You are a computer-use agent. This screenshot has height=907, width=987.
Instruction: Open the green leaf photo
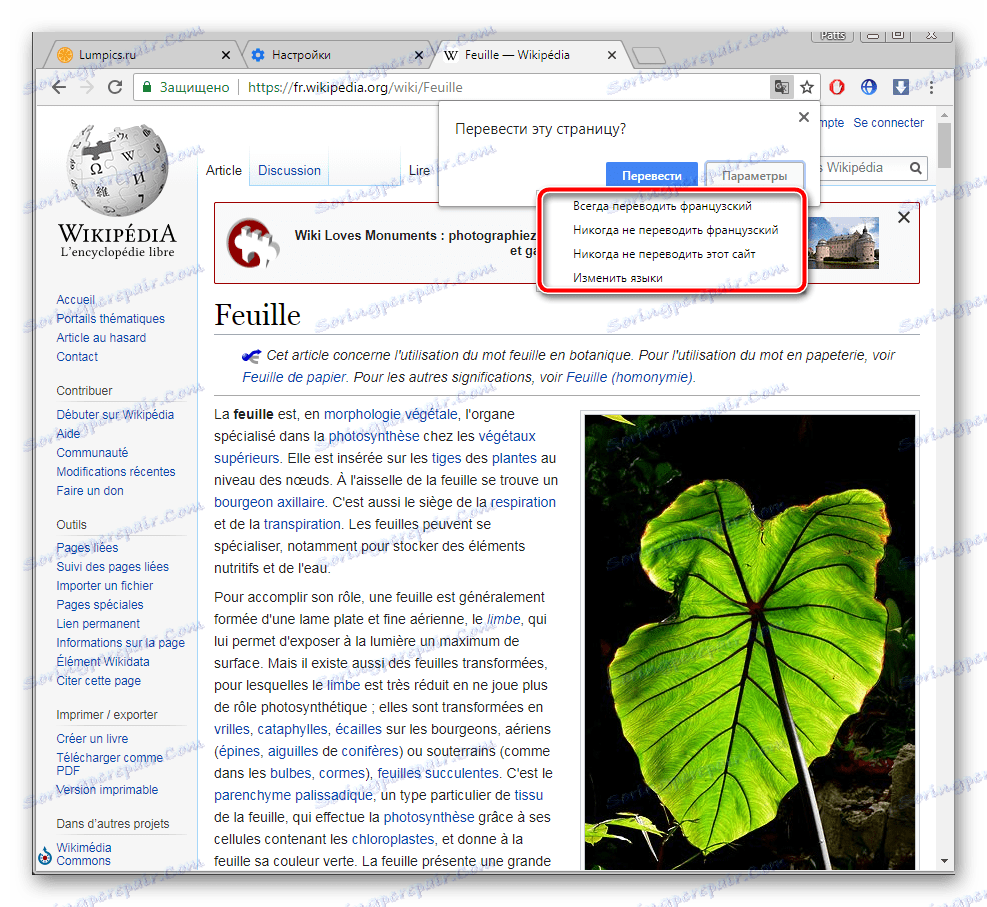[x=750, y=642]
